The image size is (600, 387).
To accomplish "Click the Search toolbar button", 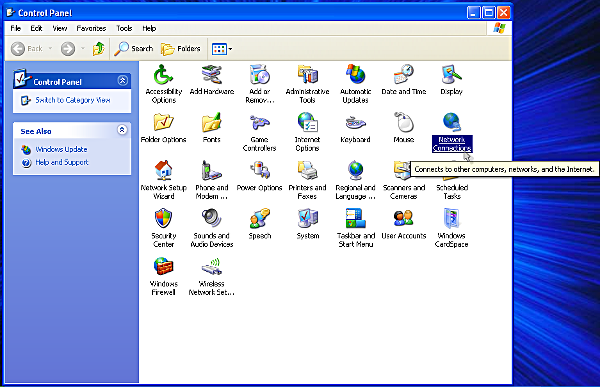I will tap(134, 49).
